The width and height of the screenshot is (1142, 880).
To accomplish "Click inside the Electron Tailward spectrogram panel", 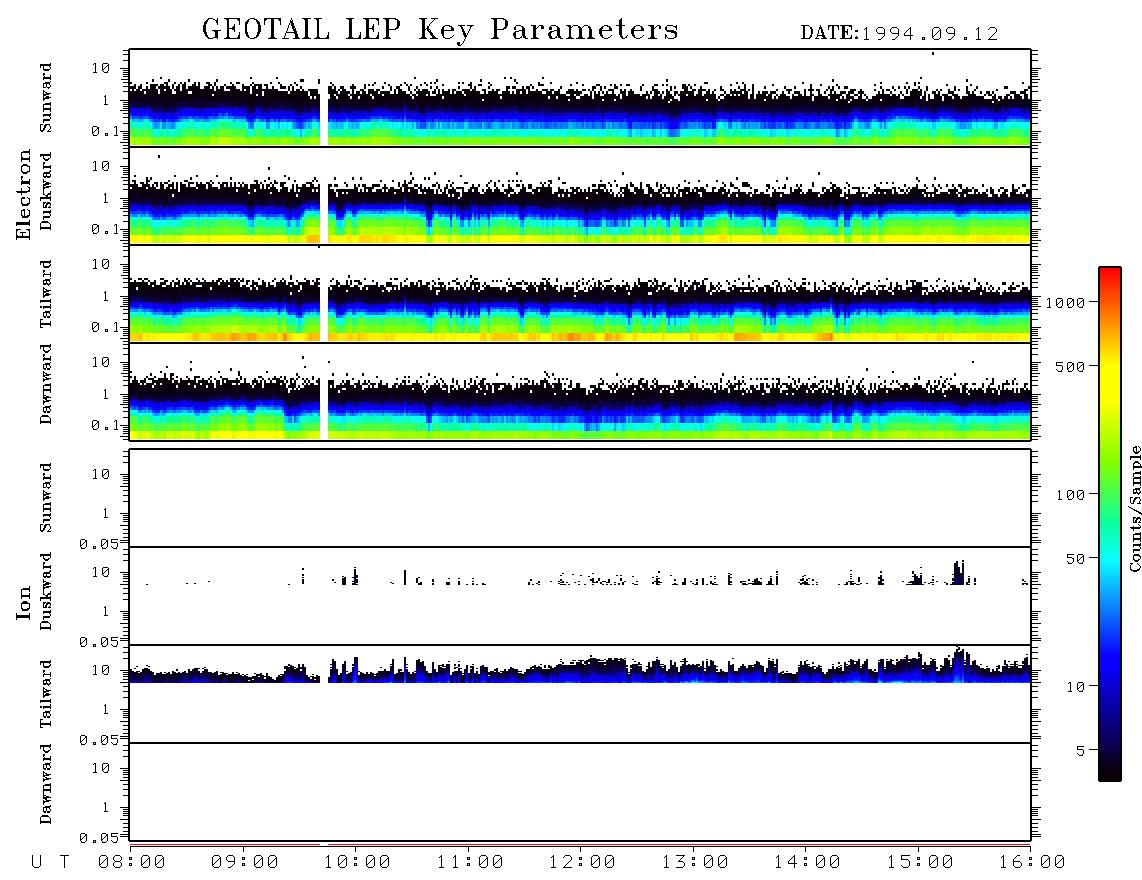I will 580,294.
